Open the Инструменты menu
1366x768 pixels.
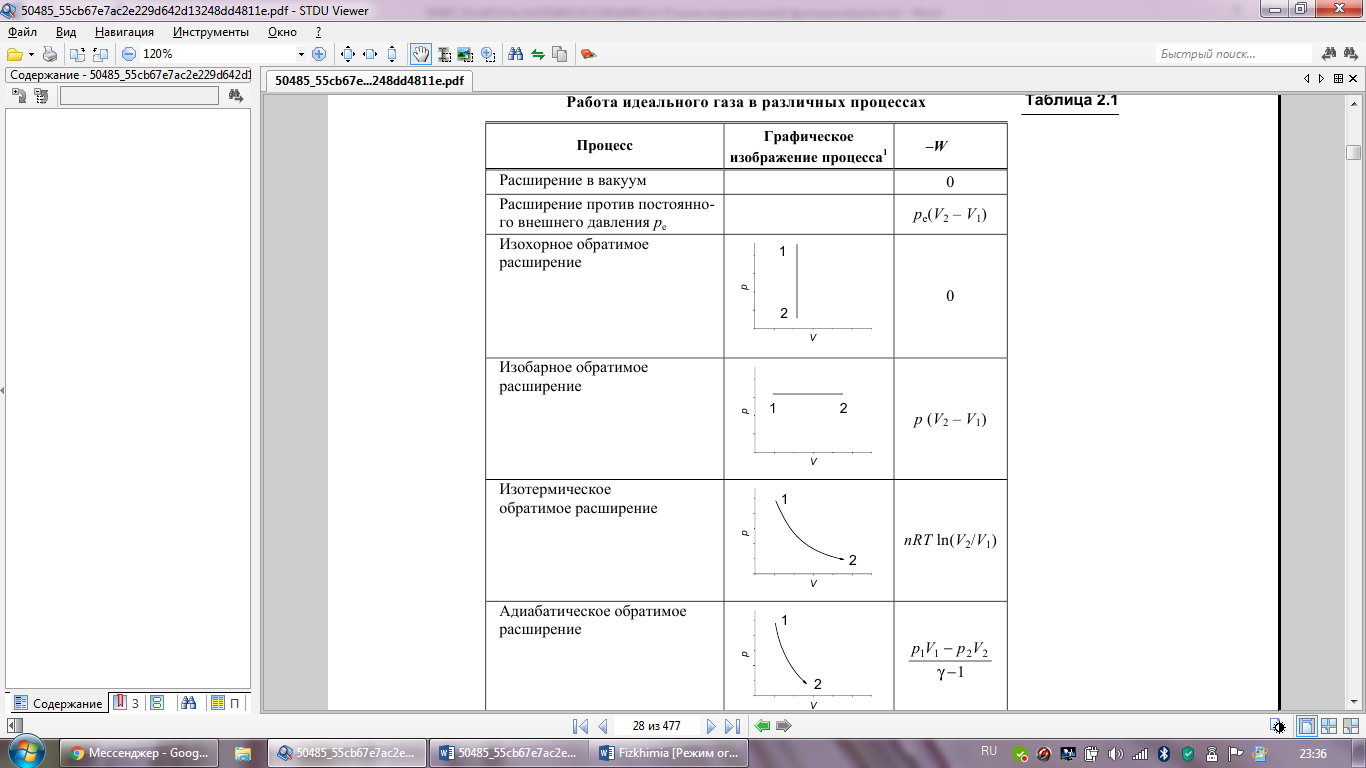[211, 32]
